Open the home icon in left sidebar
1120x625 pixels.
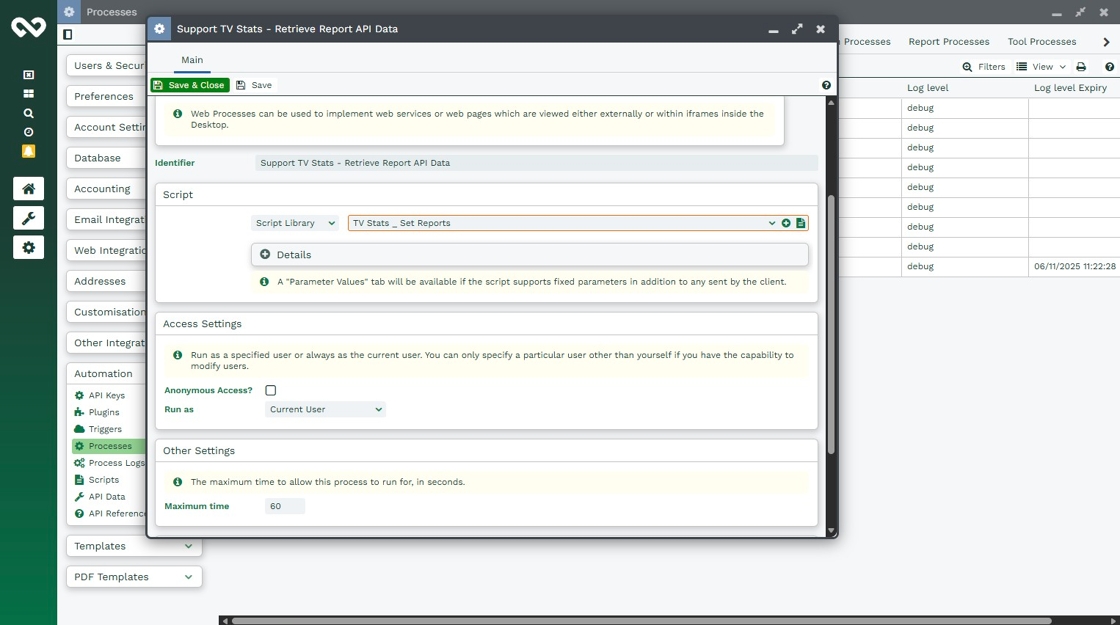click(28, 189)
